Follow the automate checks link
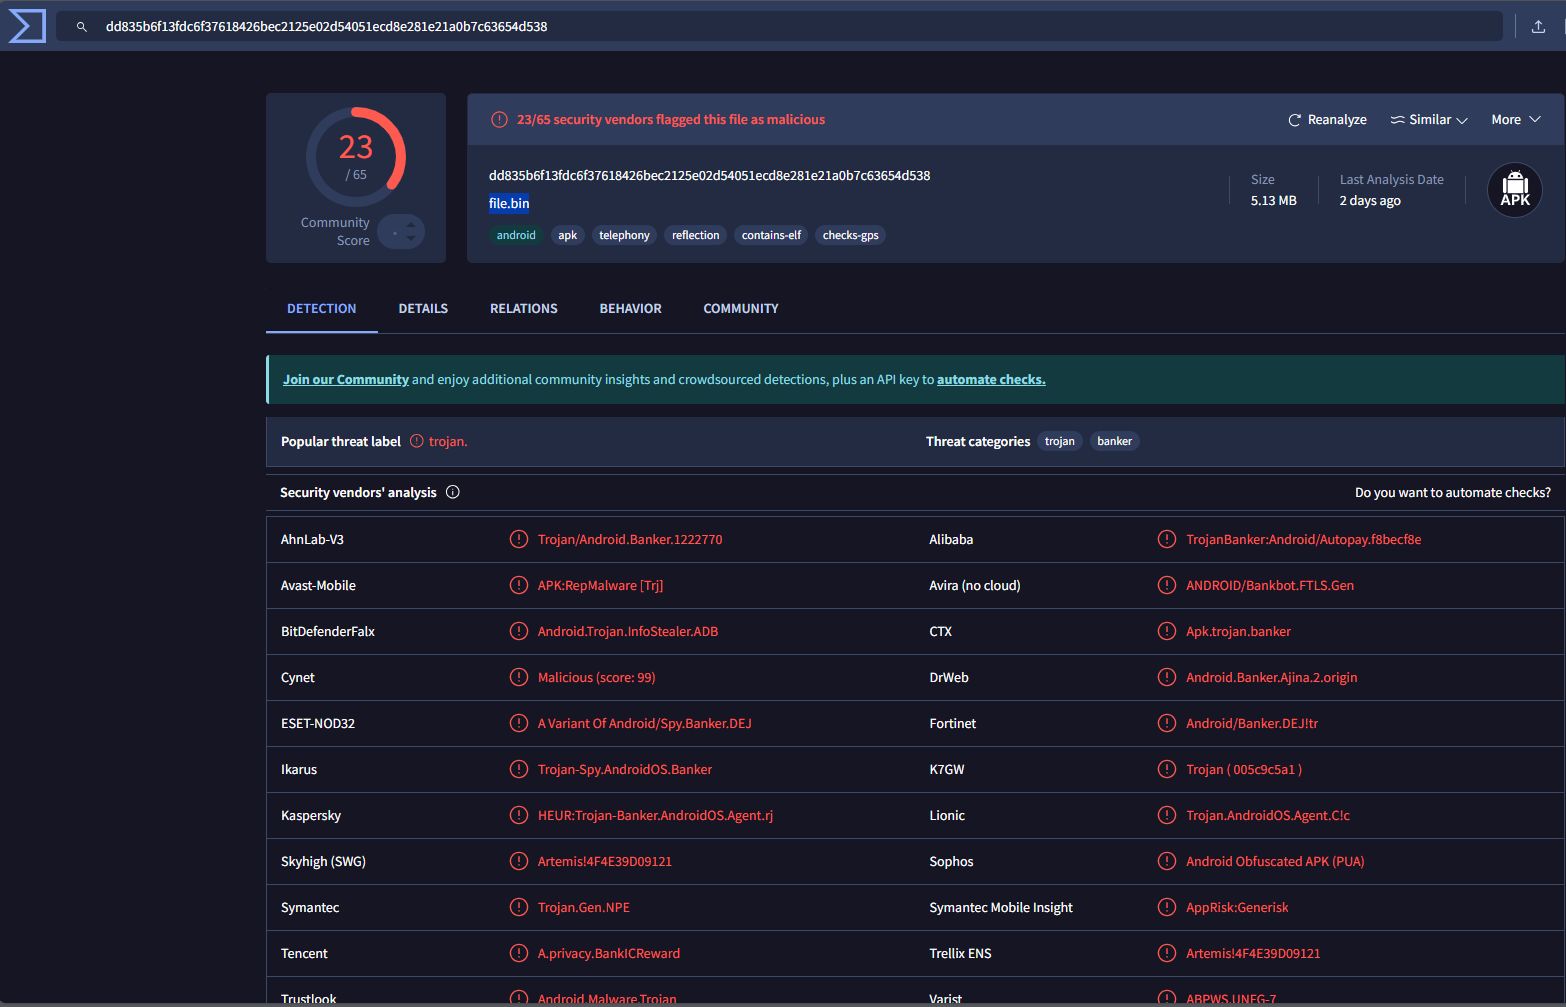Image resolution: width=1566 pixels, height=1007 pixels. coord(991,379)
